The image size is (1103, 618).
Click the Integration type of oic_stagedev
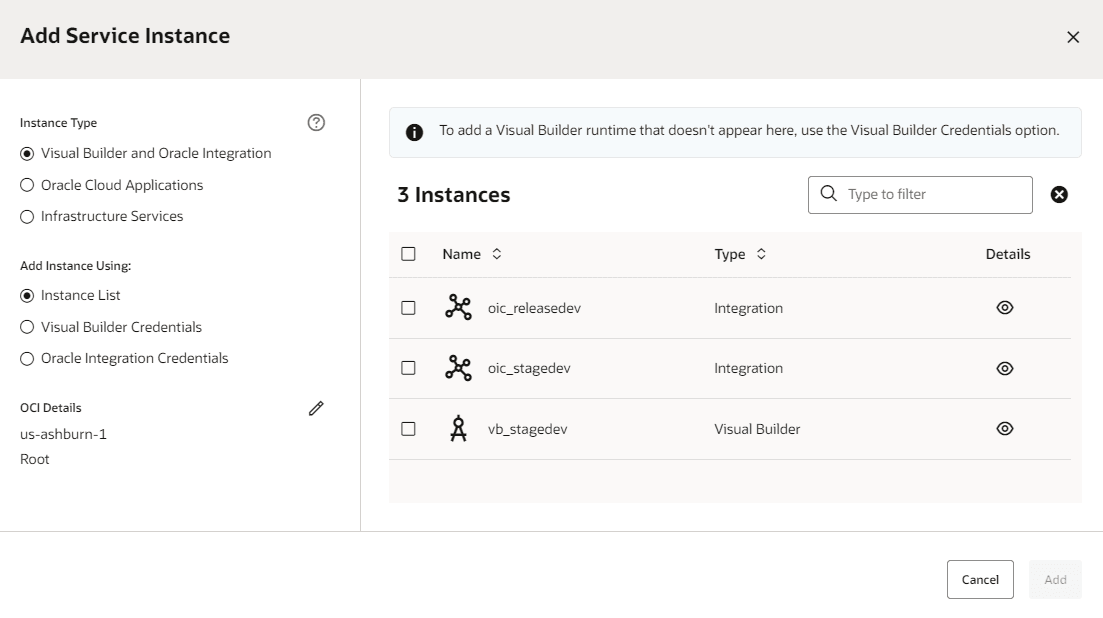[x=748, y=368]
